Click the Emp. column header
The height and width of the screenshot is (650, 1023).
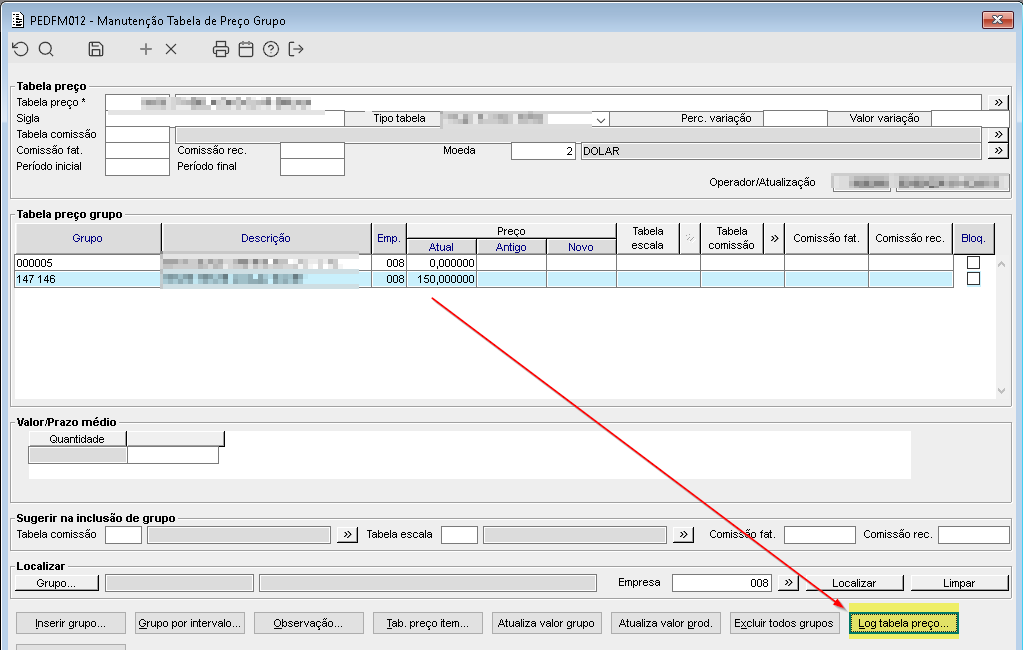pos(388,238)
